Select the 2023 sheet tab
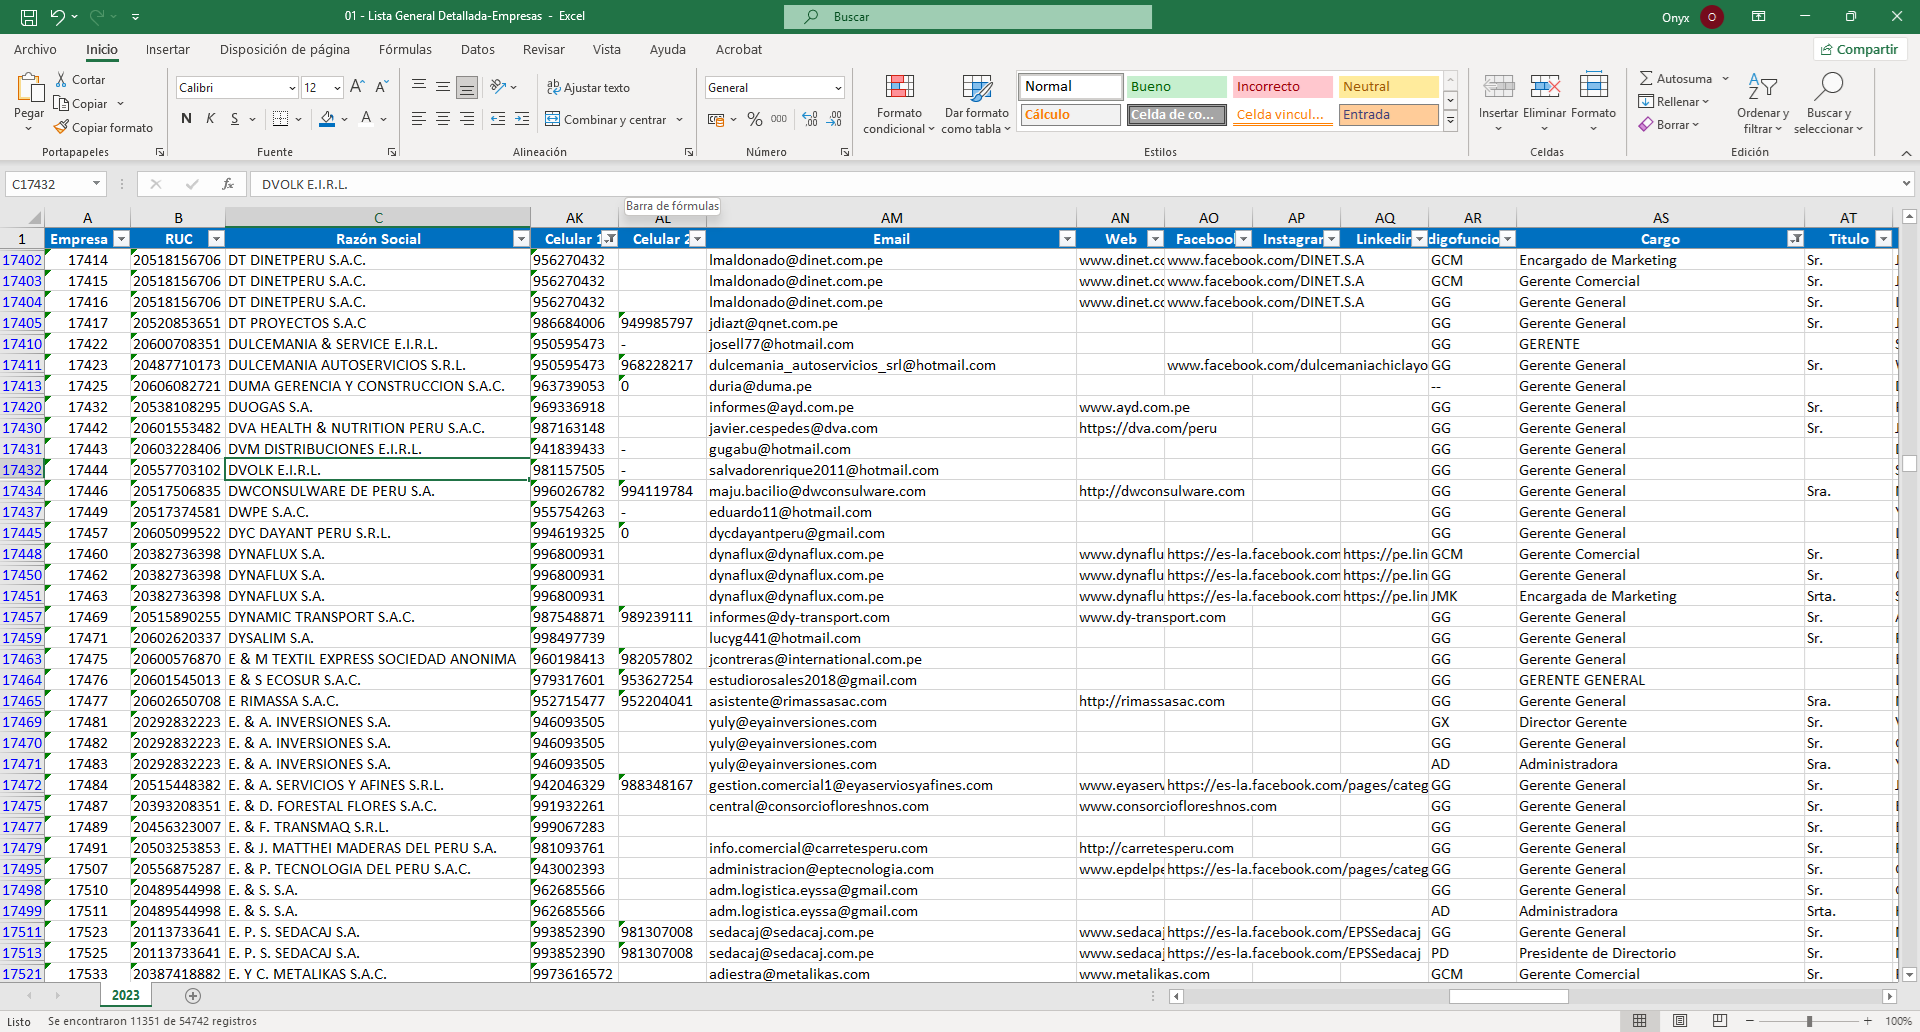 [126, 995]
